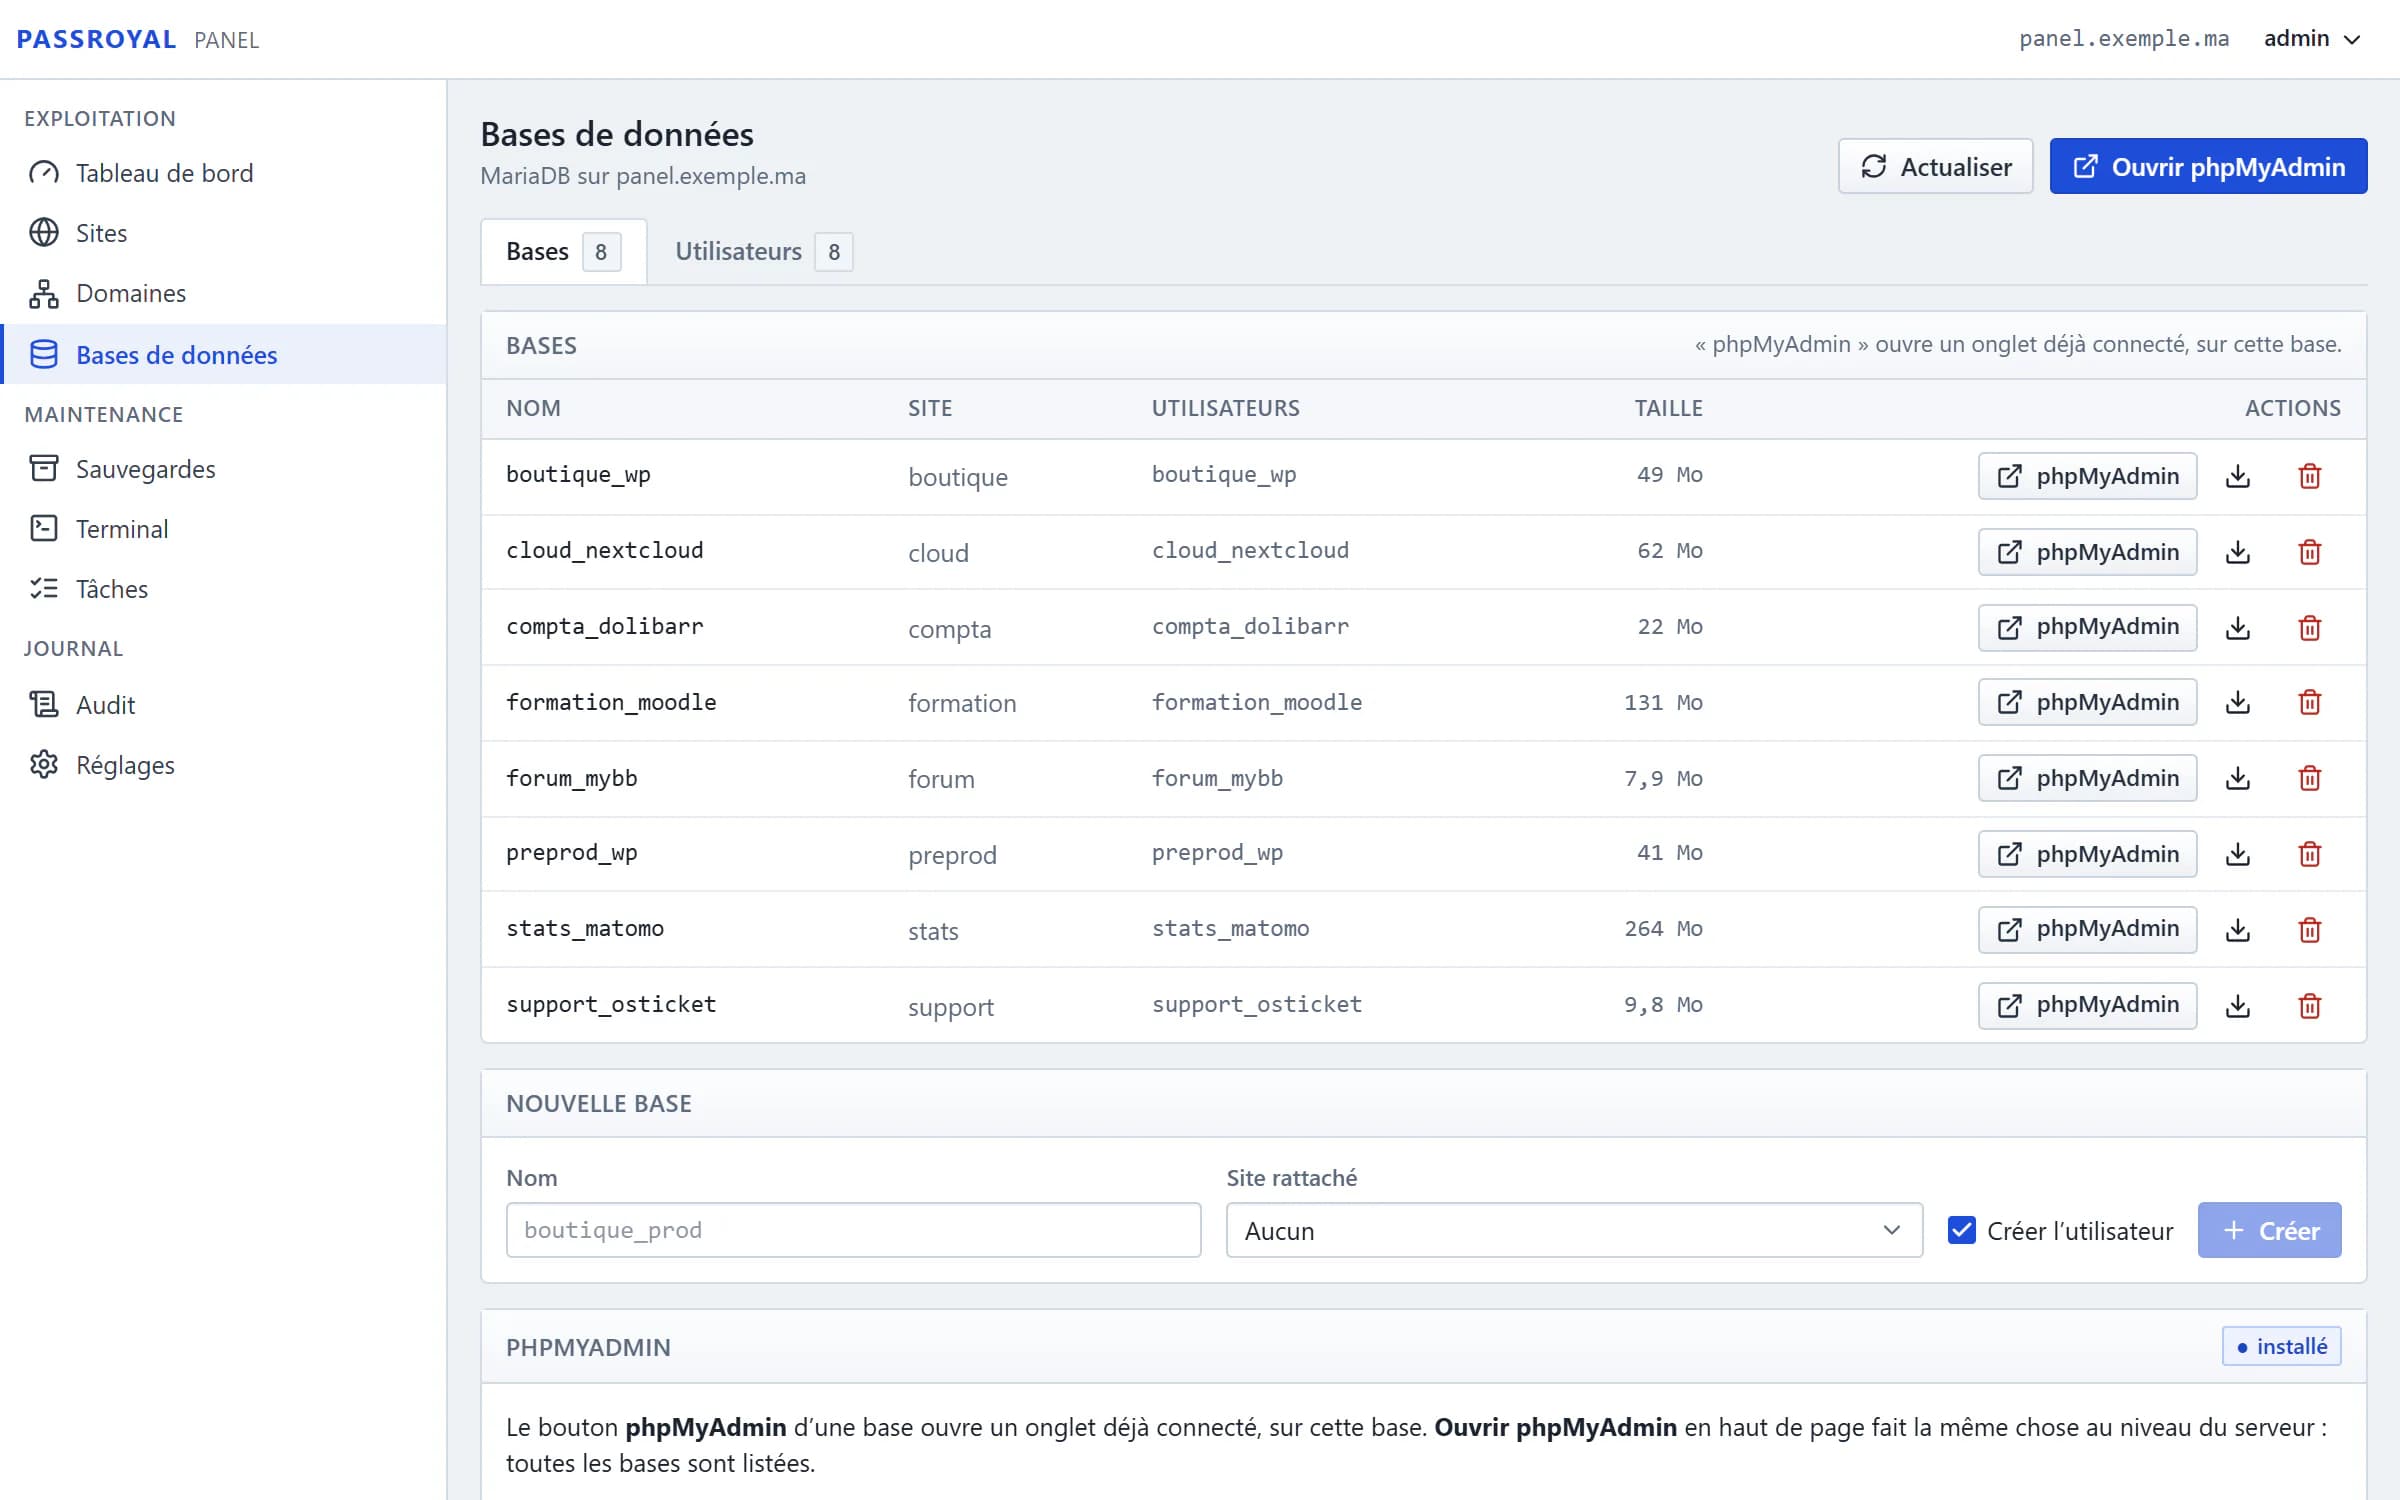Open Tâches in sidebar
The height and width of the screenshot is (1500, 2400).
224,589
